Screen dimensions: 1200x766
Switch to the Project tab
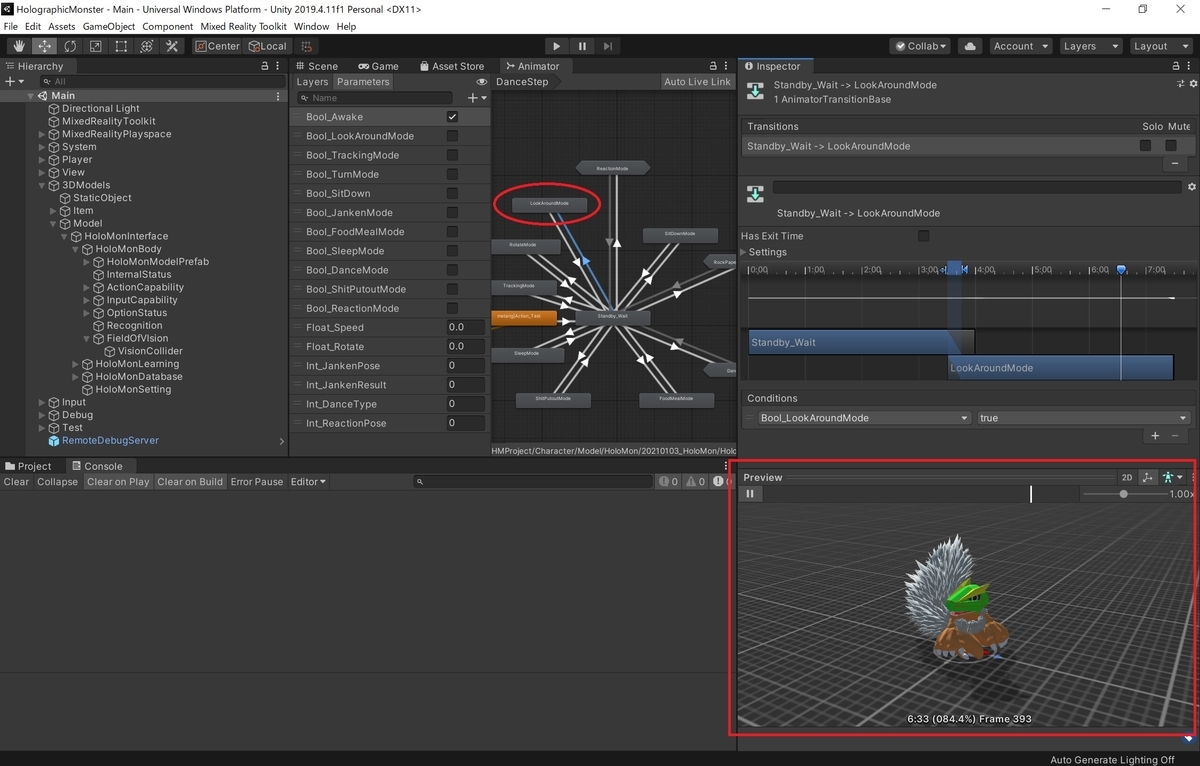[x=28, y=466]
